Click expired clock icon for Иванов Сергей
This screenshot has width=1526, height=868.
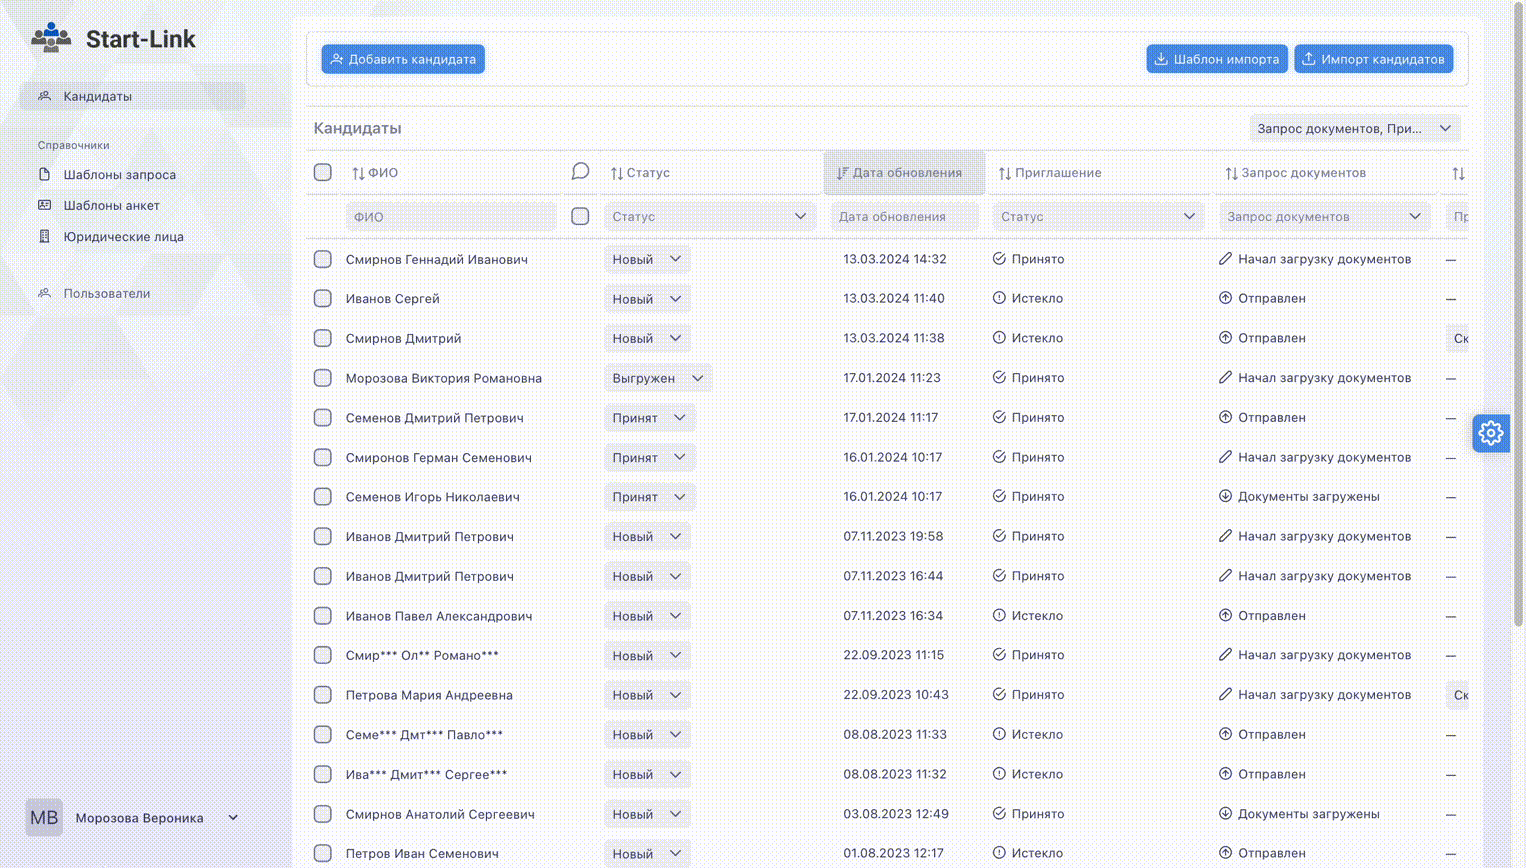999,298
